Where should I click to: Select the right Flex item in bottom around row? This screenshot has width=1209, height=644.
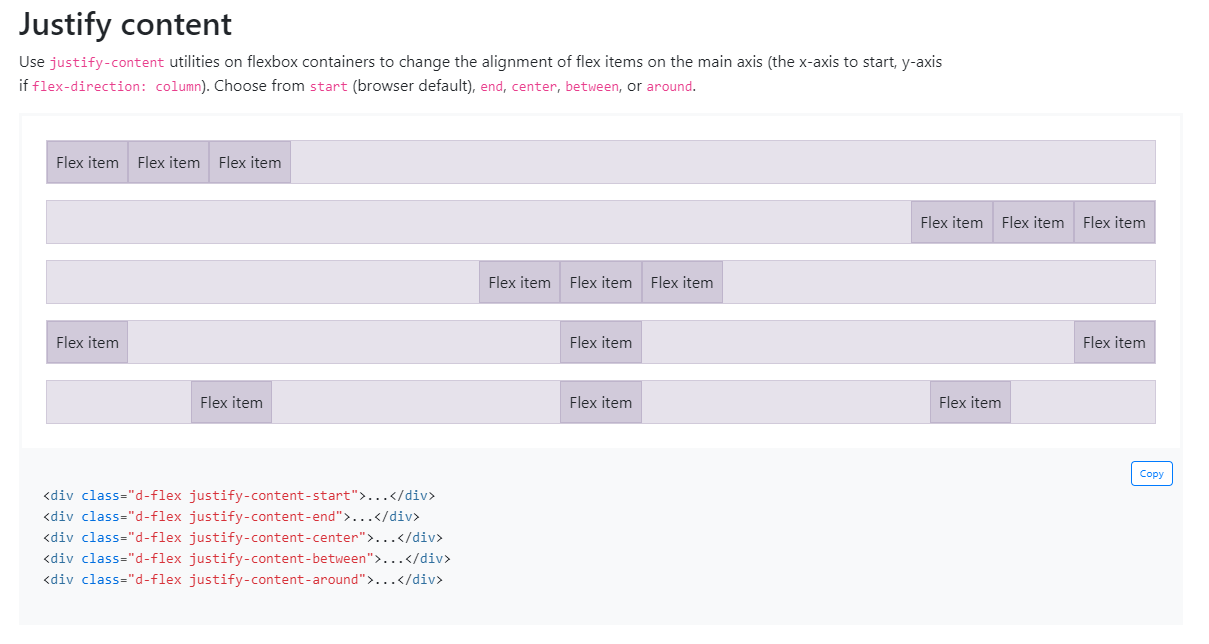tap(970, 403)
